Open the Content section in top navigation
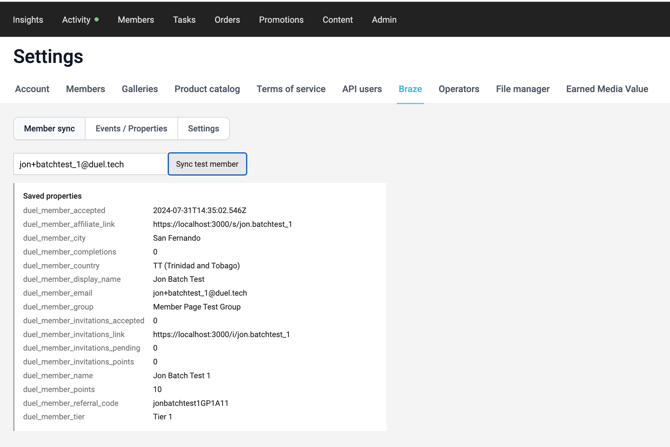Viewport: 670px width, 447px height. pos(337,20)
